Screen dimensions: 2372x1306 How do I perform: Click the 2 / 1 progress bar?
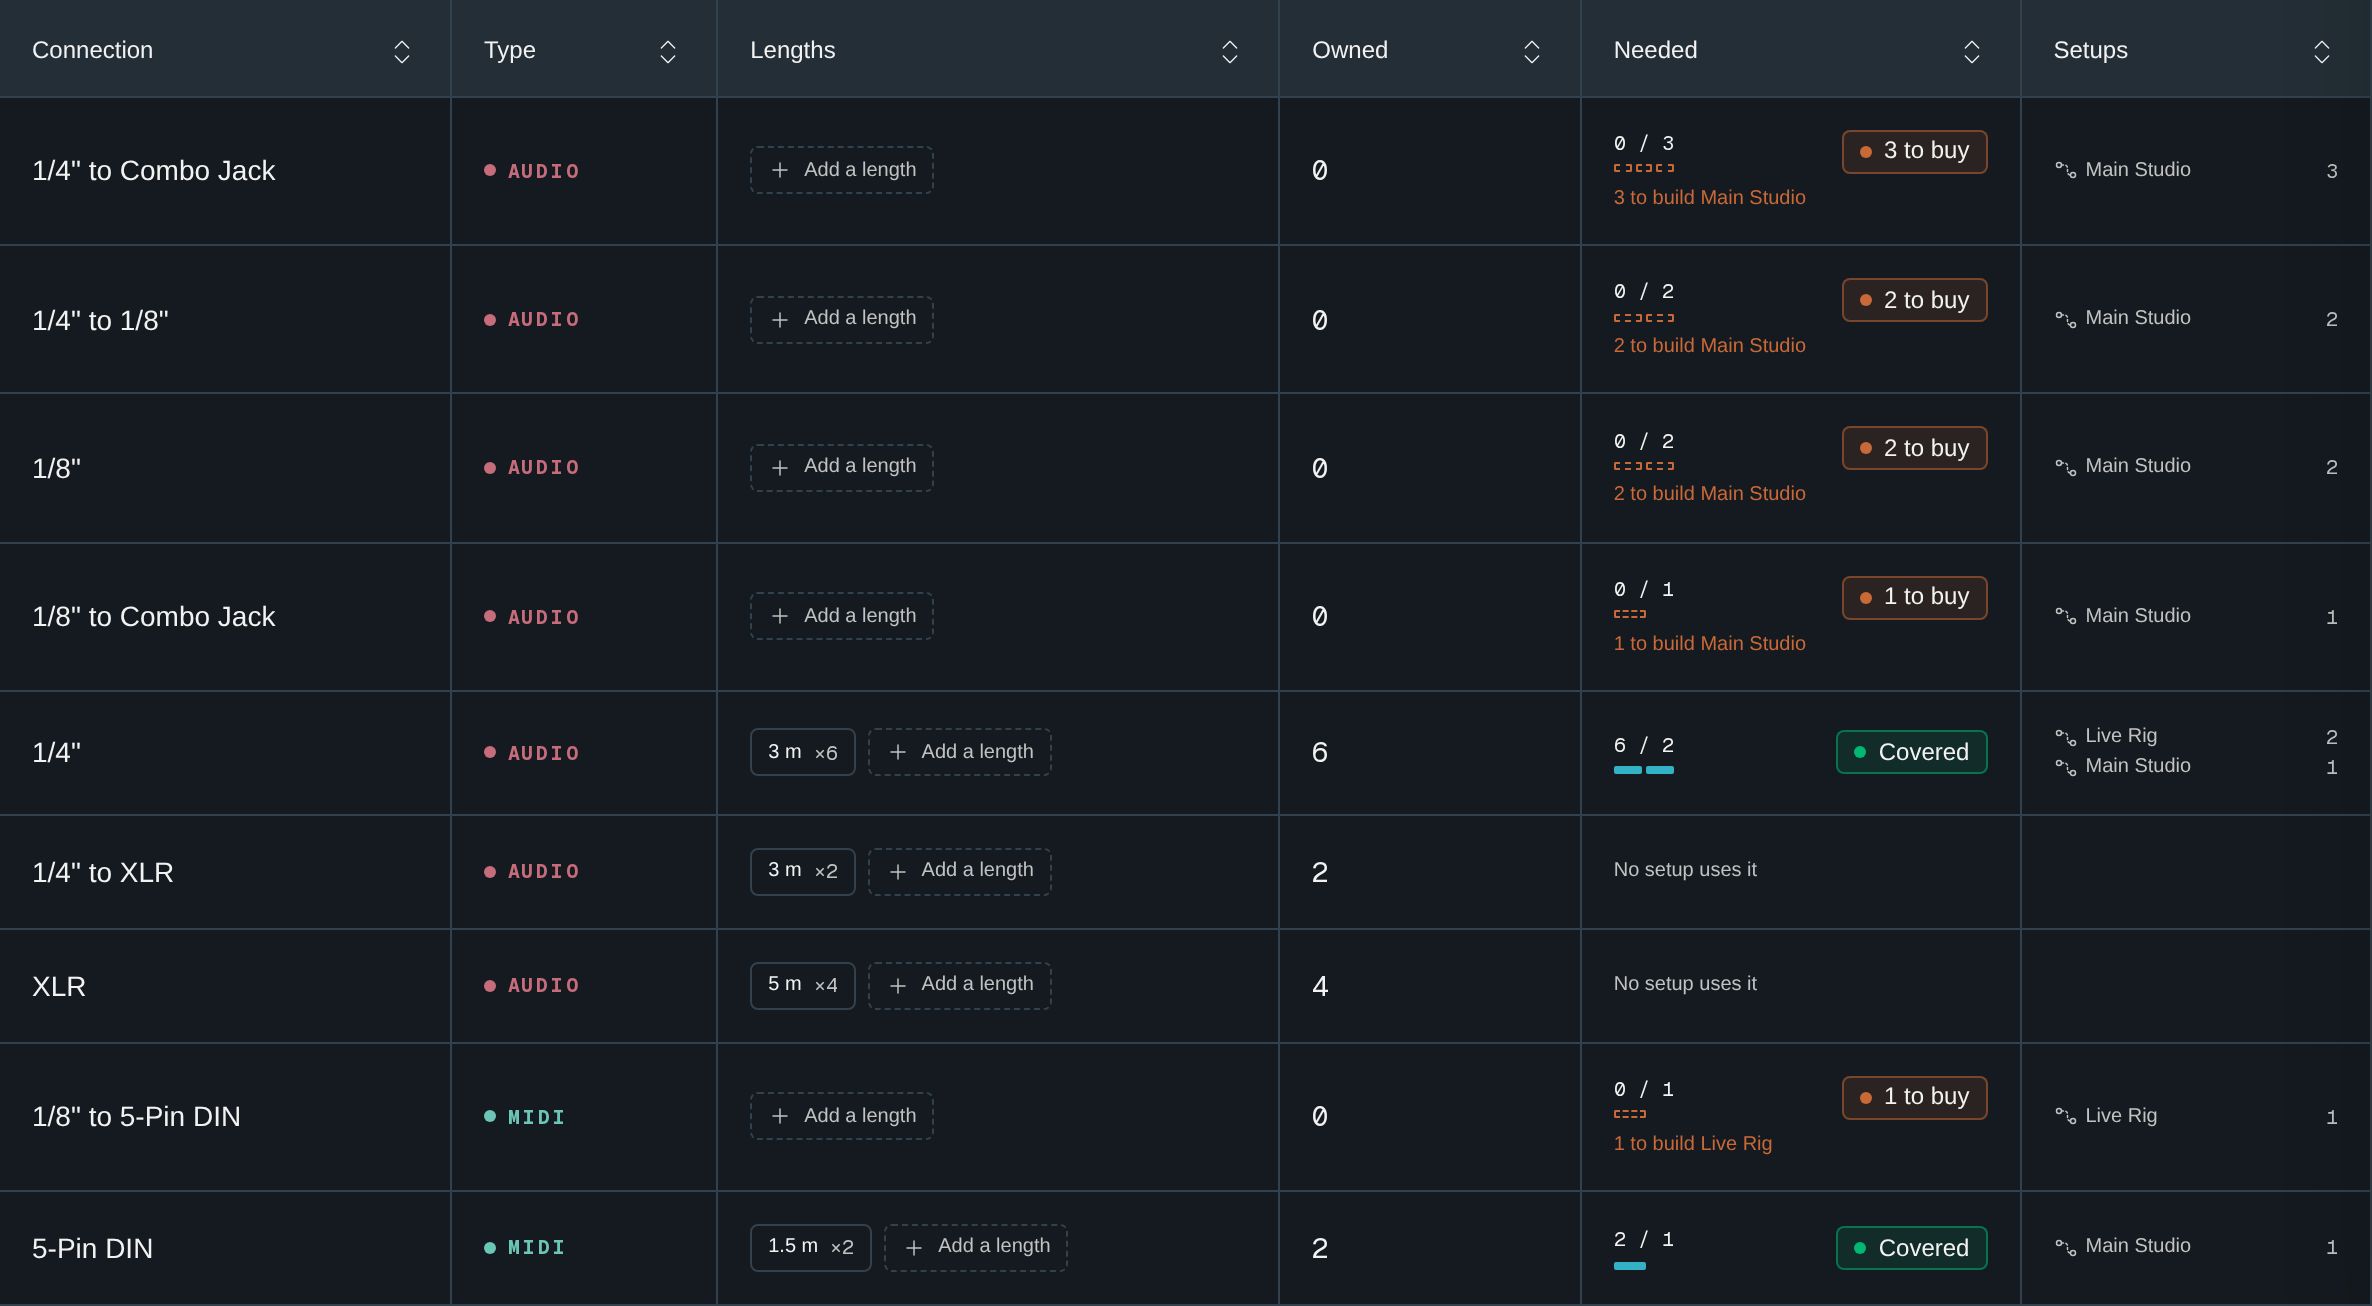(1629, 1265)
